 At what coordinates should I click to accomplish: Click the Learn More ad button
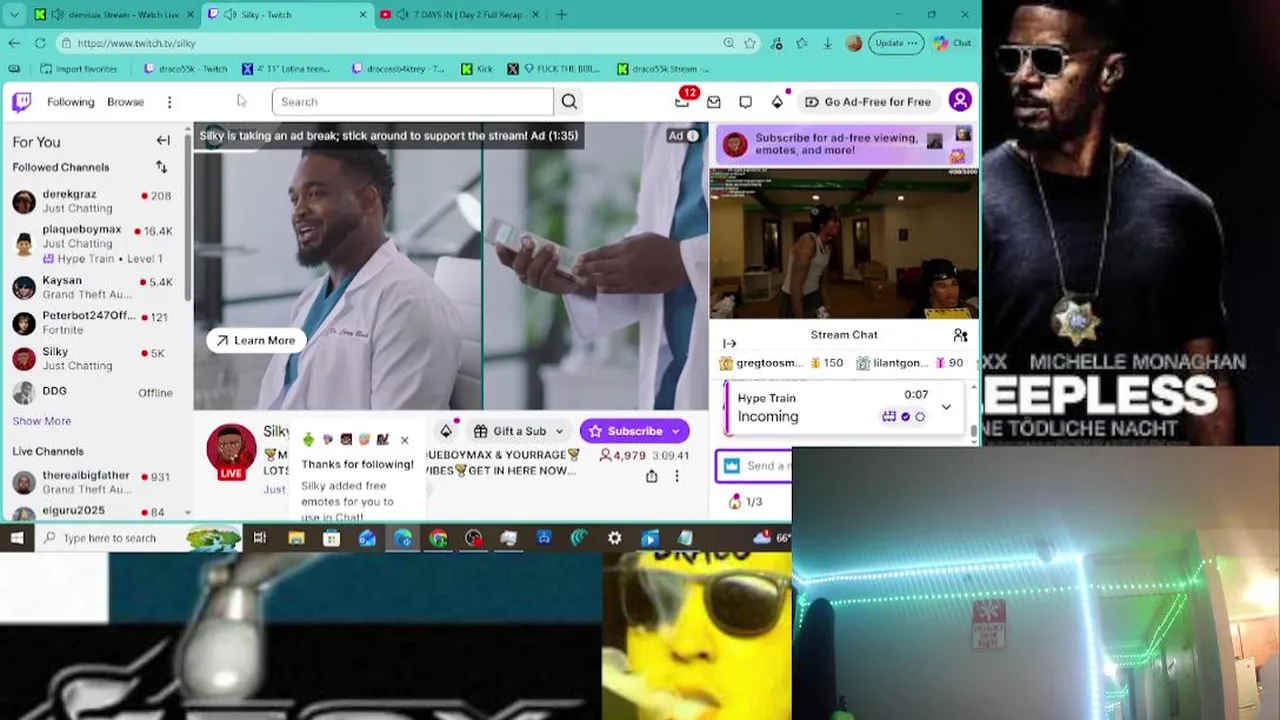[256, 340]
